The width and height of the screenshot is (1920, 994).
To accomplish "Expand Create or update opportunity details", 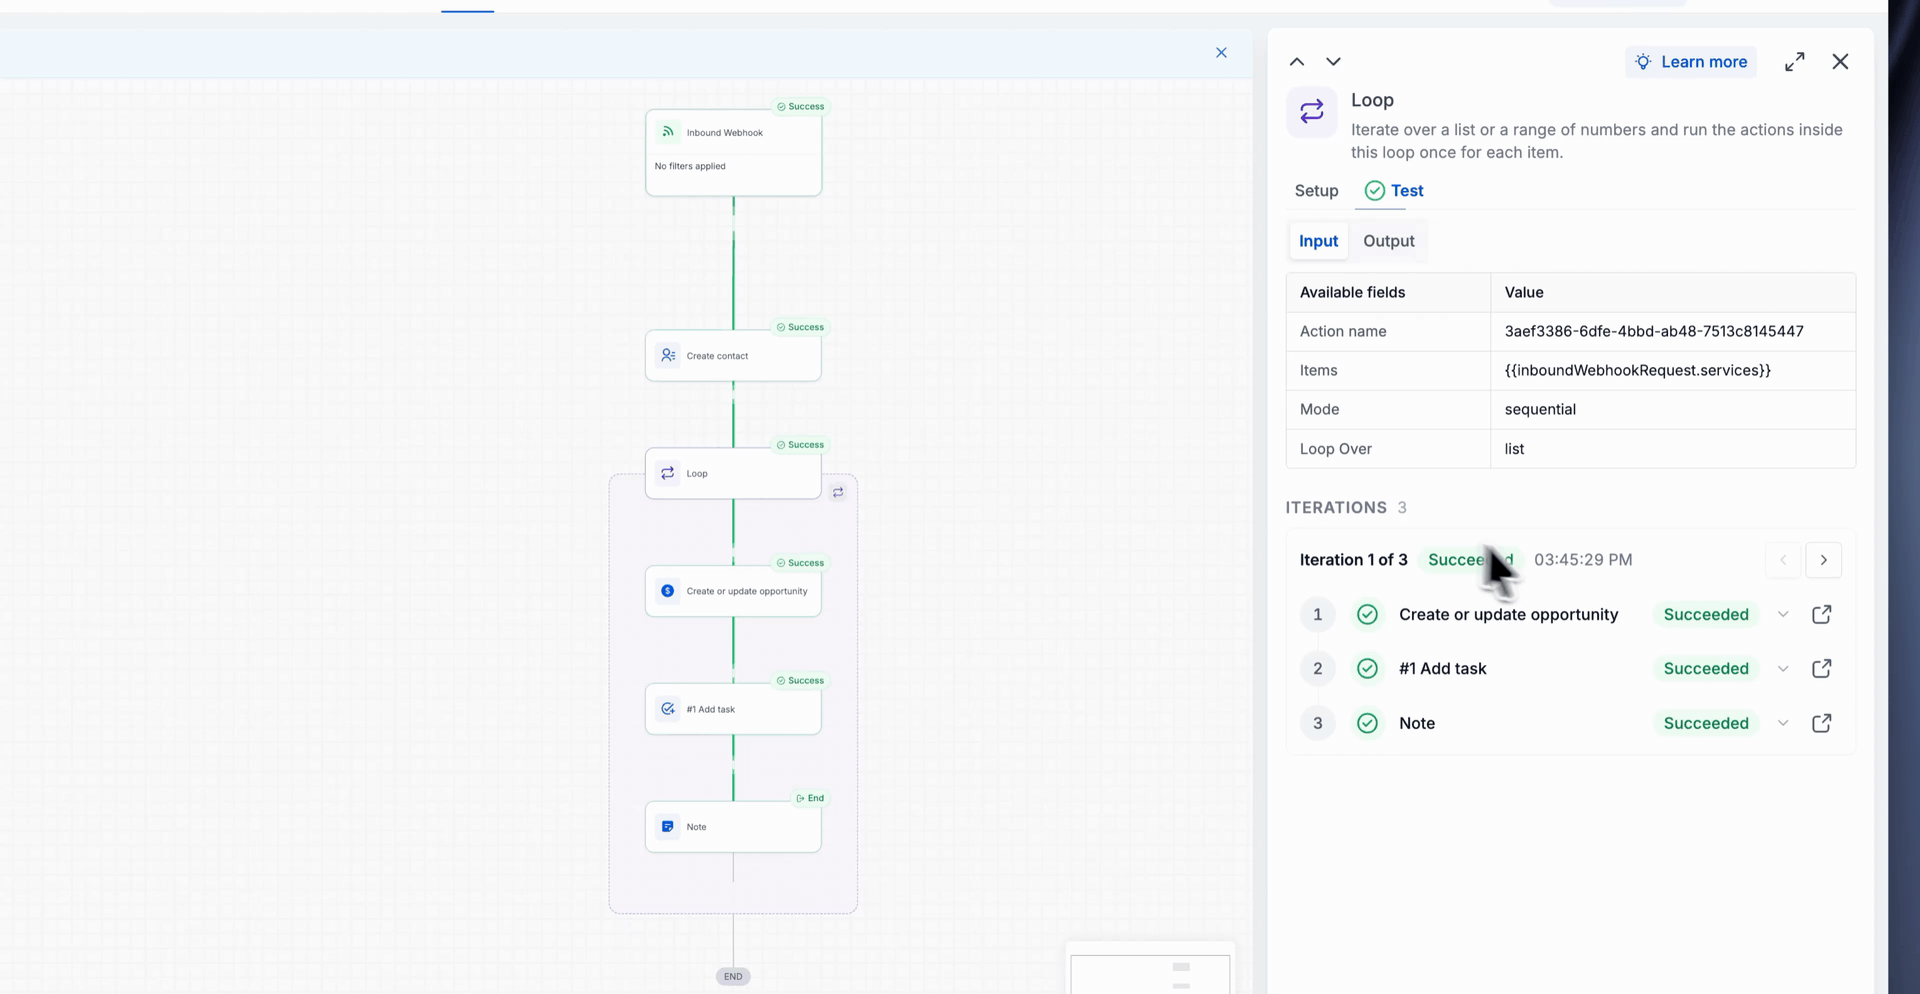I will (1783, 614).
